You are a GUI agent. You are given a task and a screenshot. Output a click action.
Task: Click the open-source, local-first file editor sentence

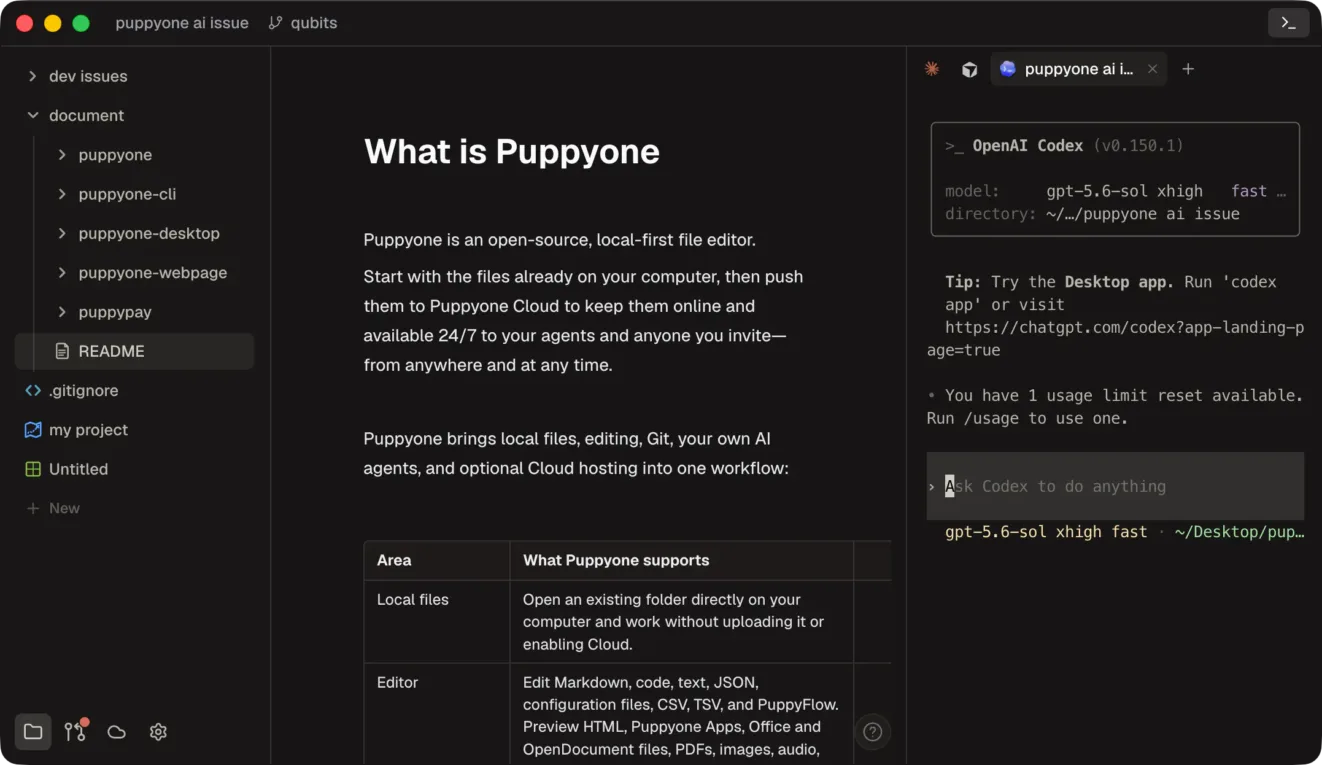pyautogui.click(x=560, y=240)
